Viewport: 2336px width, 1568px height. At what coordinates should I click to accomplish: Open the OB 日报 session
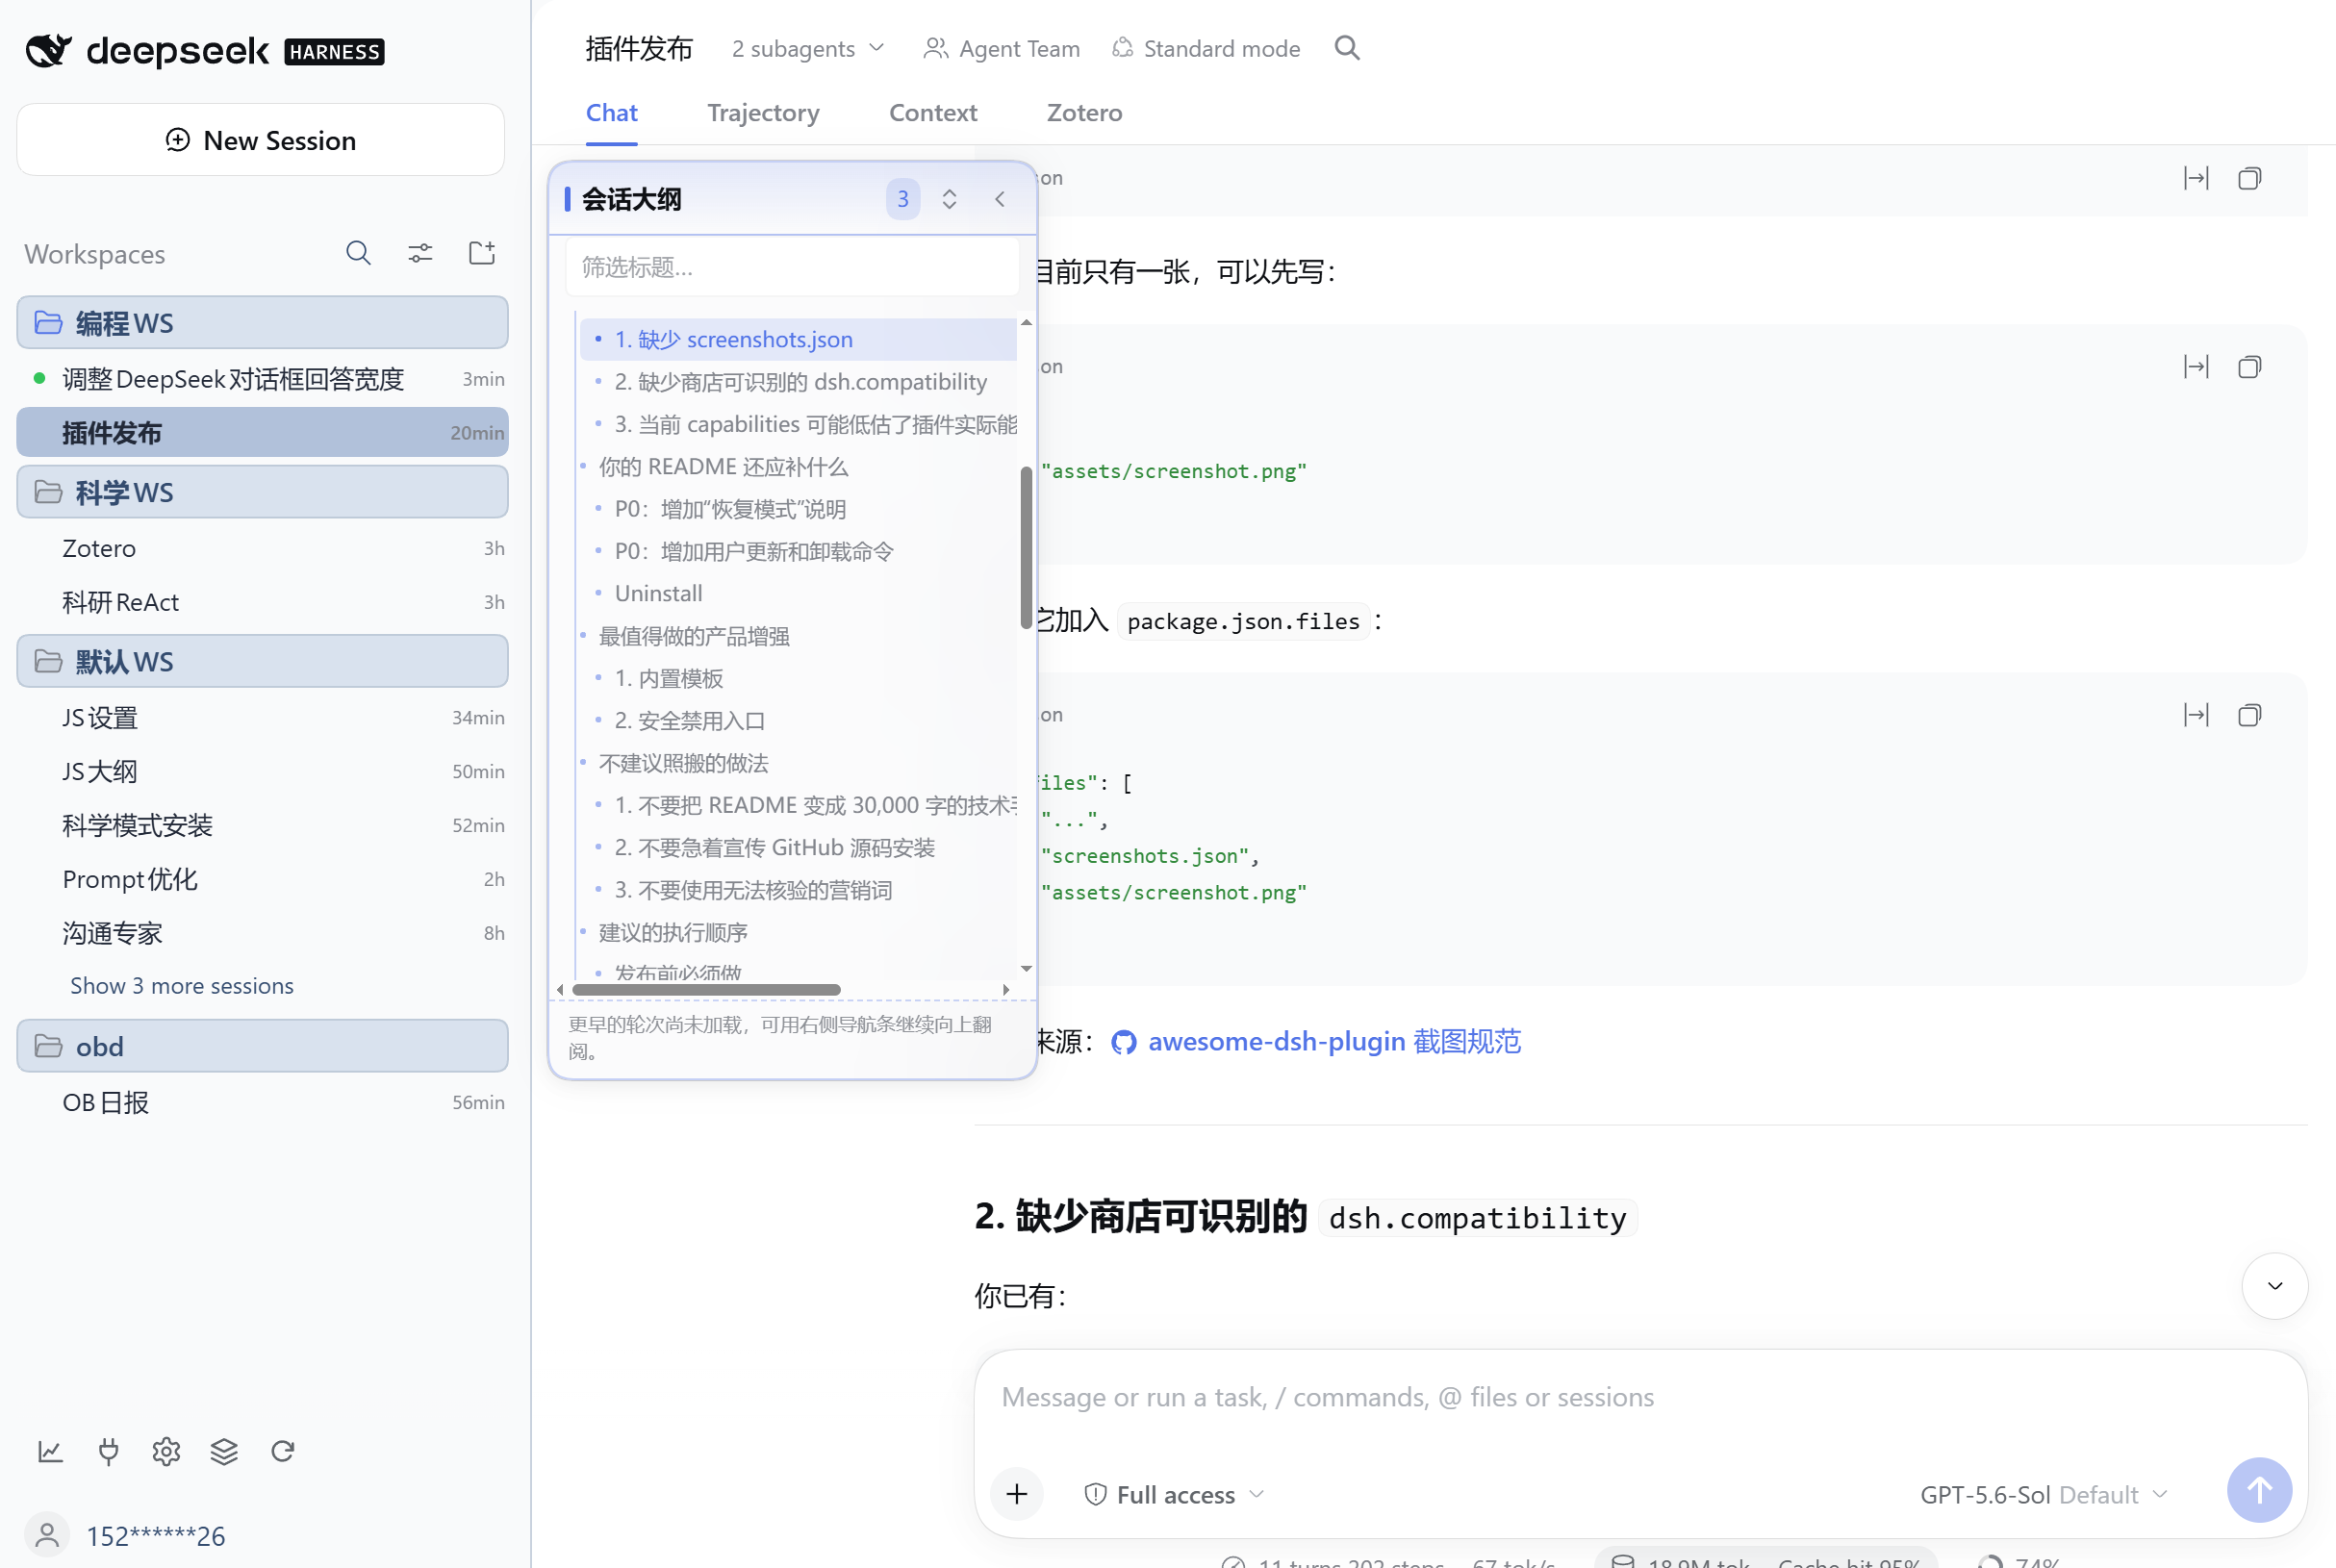(262, 1101)
